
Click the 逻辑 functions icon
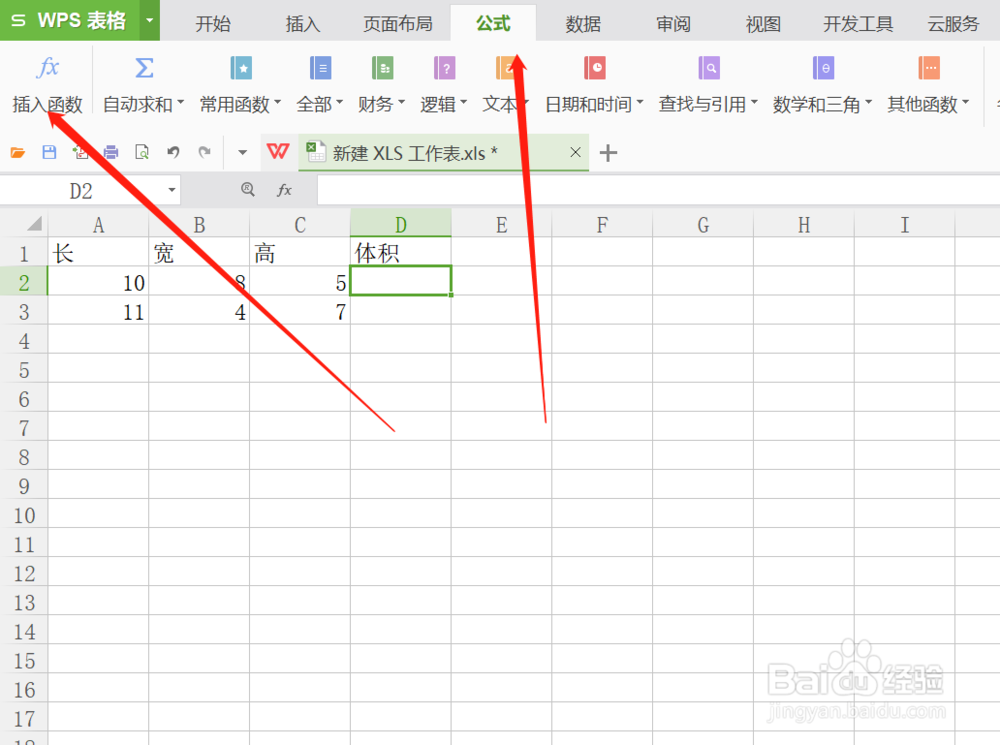pos(445,68)
